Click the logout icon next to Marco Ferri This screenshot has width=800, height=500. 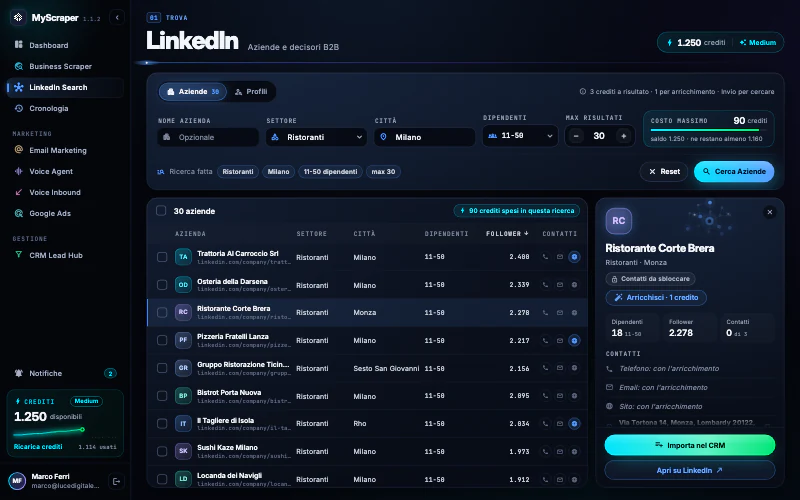pos(116,481)
